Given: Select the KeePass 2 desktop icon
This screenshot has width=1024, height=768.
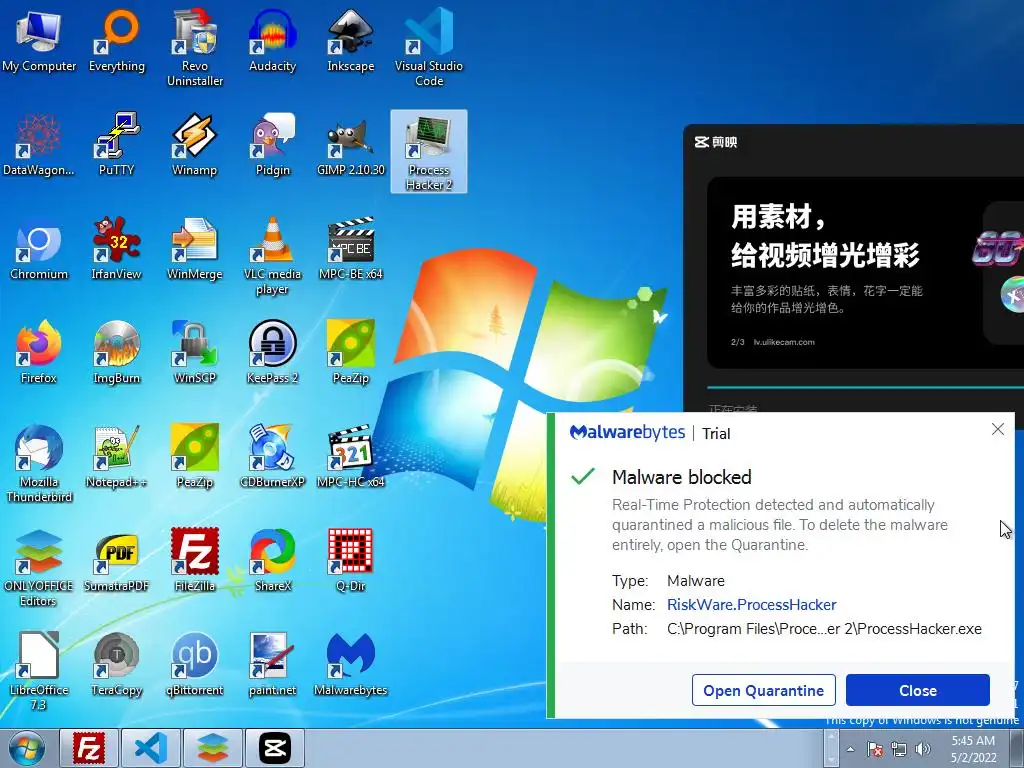Looking at the screenshot, I should 272,351.
